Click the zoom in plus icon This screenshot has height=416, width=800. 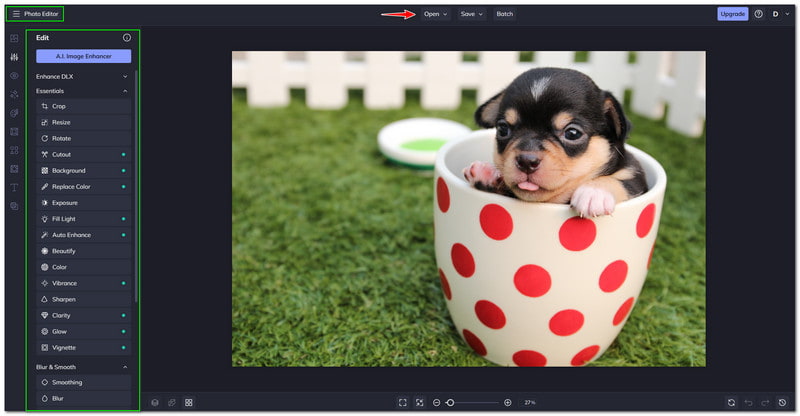tap(508, 403)
